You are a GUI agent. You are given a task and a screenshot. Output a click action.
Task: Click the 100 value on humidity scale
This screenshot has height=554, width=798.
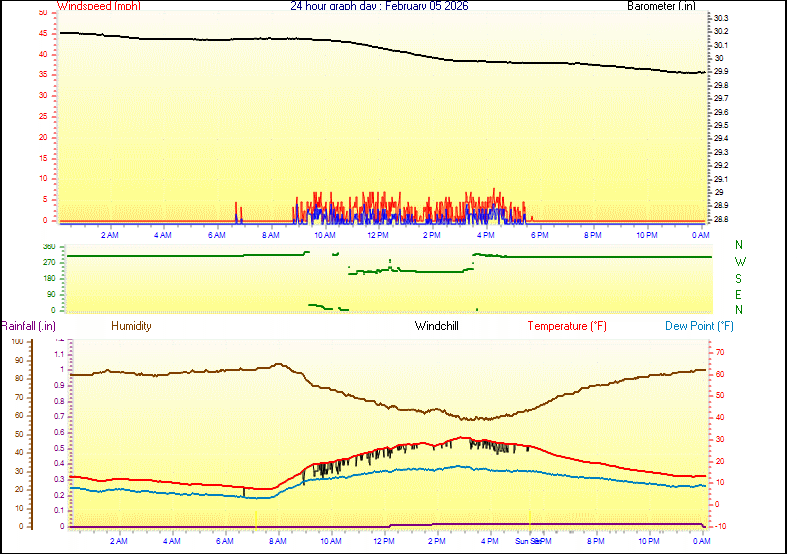[x=17, y=342]
